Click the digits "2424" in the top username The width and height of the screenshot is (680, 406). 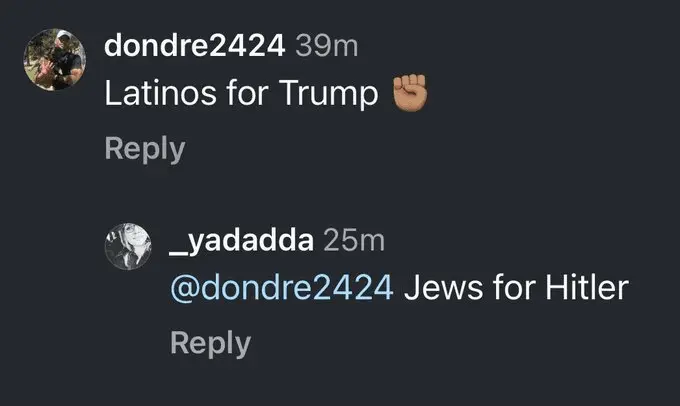(x=253, y=45)
